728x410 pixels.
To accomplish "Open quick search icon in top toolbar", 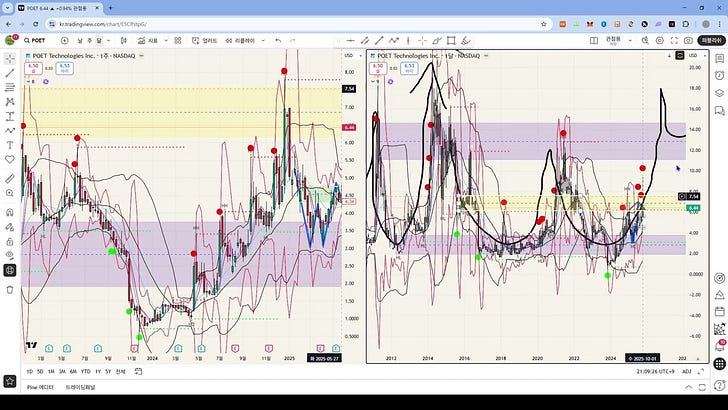I will tap(645, 41).
